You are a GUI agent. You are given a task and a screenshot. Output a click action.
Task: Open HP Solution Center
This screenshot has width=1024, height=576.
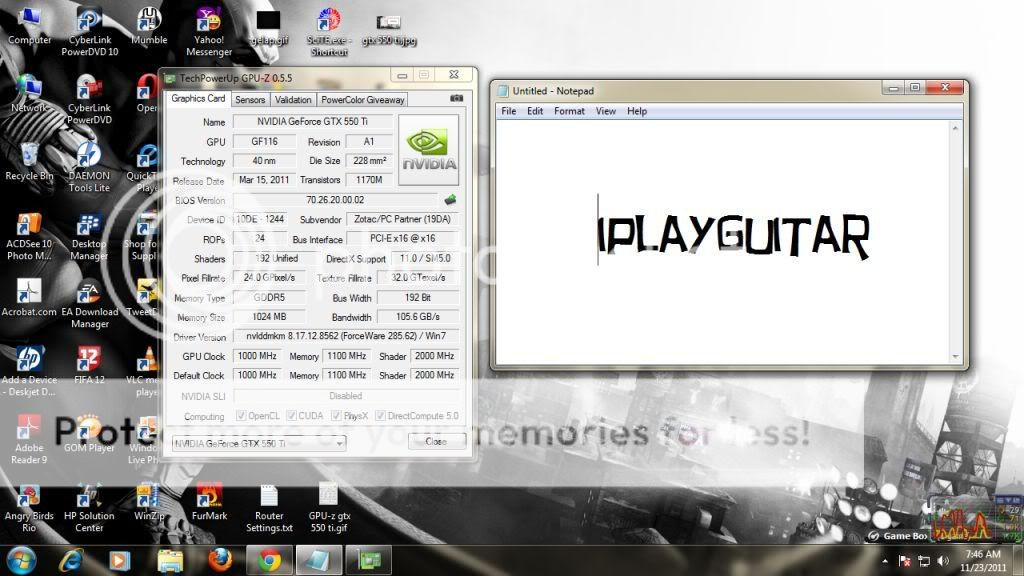(89, 508)
